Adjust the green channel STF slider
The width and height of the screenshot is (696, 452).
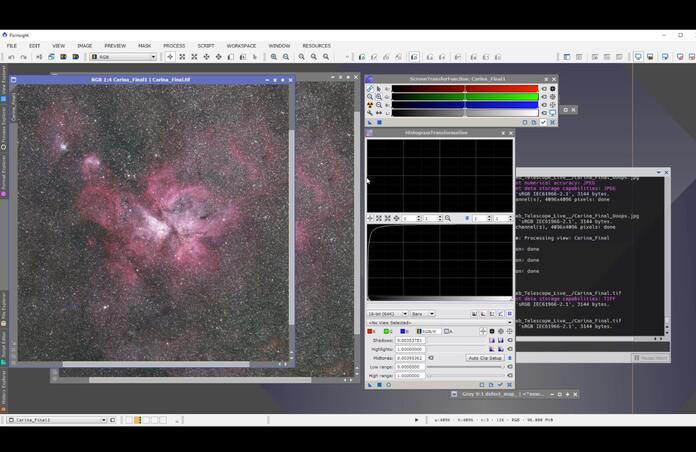click(465, 96)
